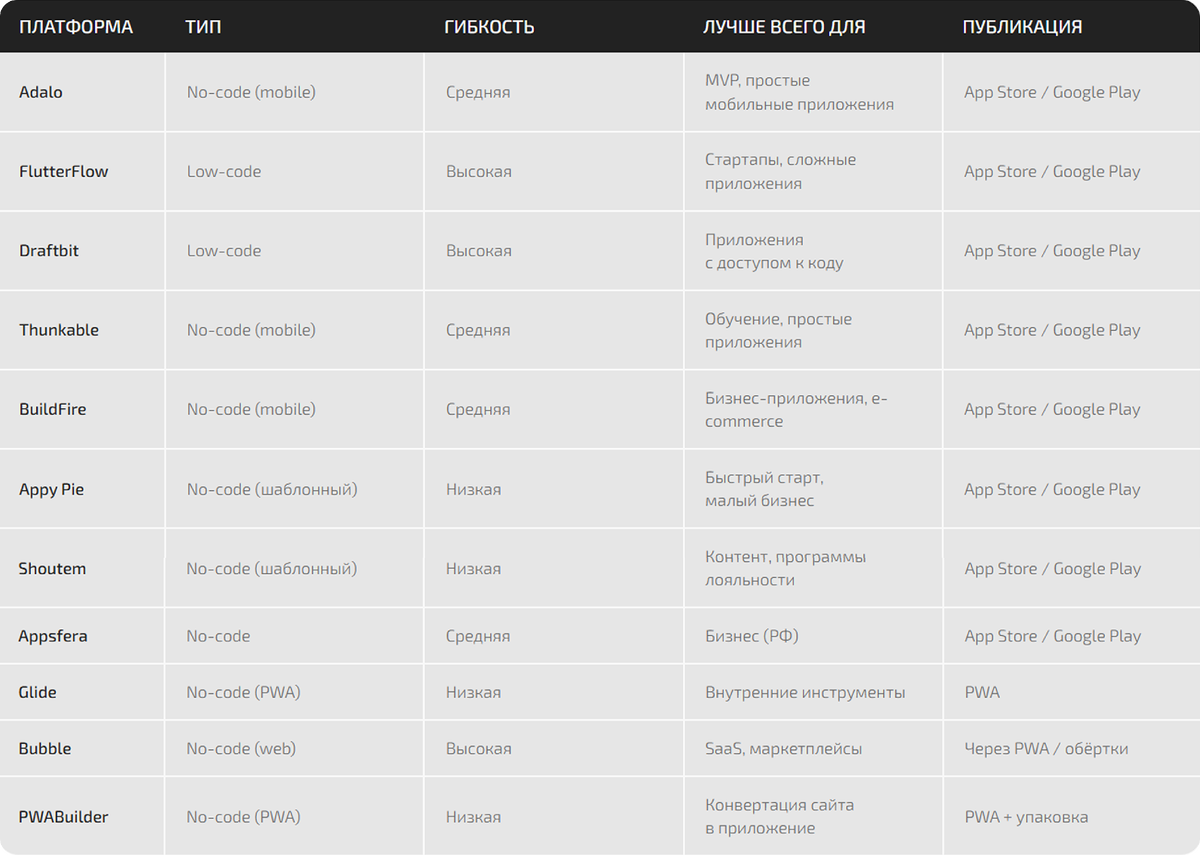1200x855 pixels.
Task: Click the ЛУЧШЕ ВСЕГО ДЛЯ column header
Action: [x=785, y=27]
